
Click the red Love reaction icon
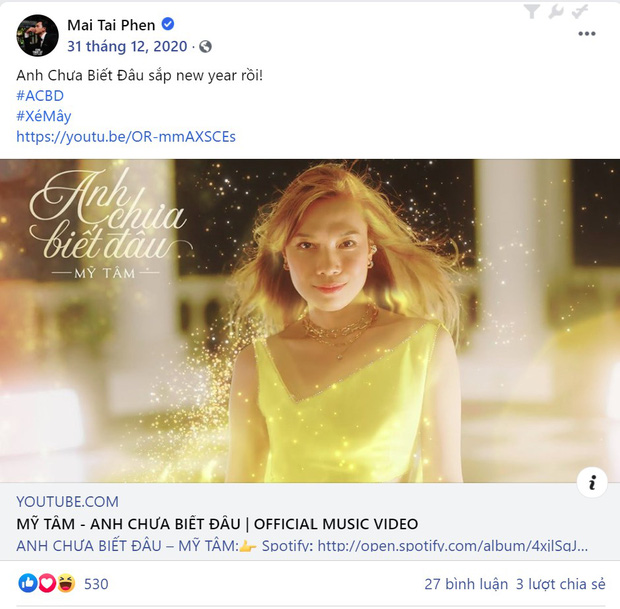46,583
